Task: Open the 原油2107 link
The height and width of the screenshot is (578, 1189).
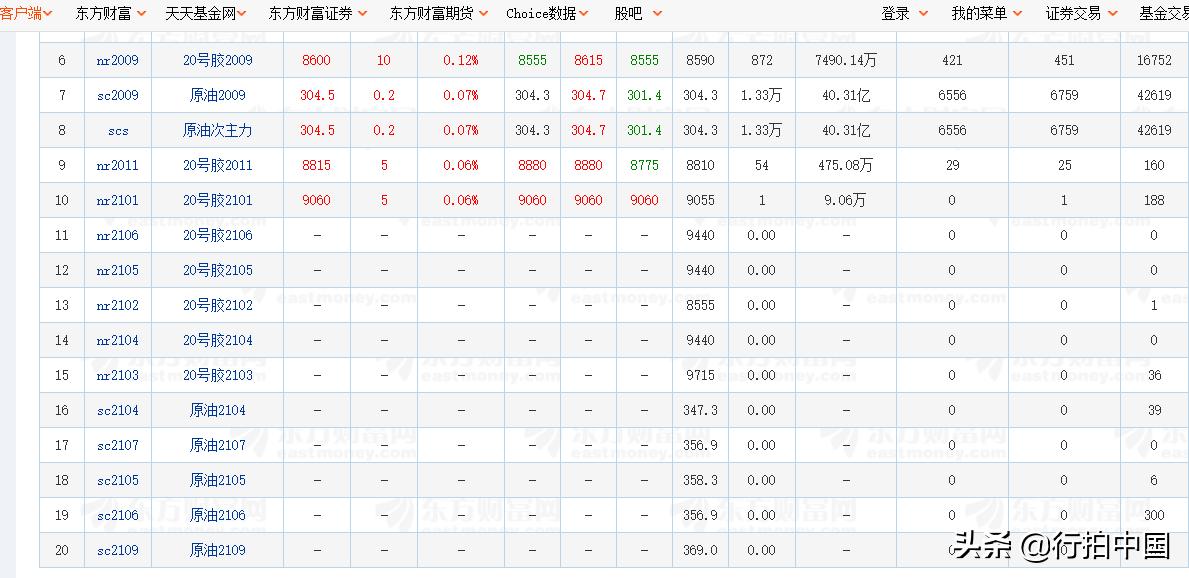Action: point(218,445)
